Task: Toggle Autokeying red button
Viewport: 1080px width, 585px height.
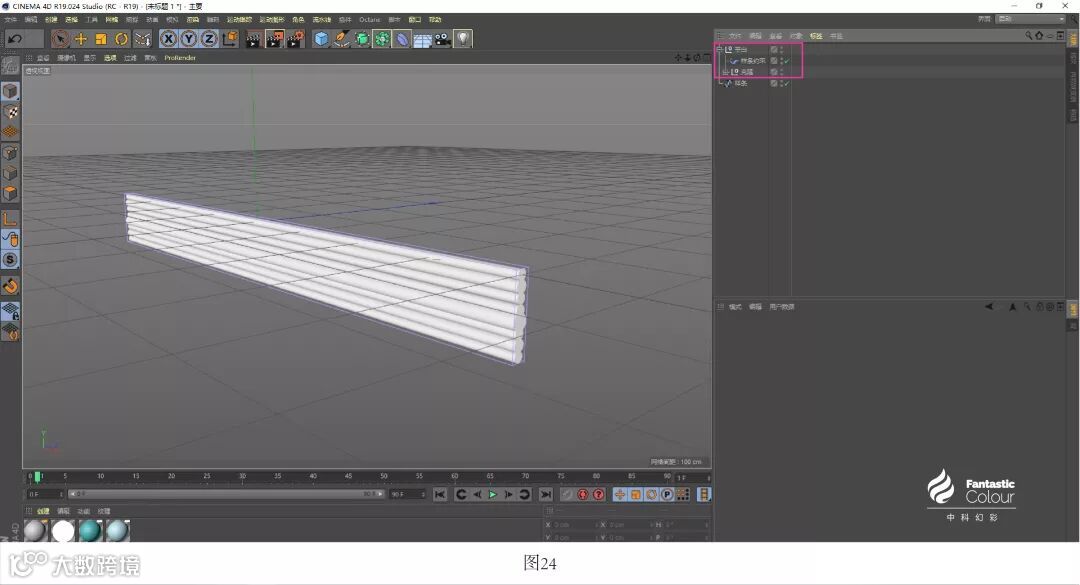Action: [599, 495]
